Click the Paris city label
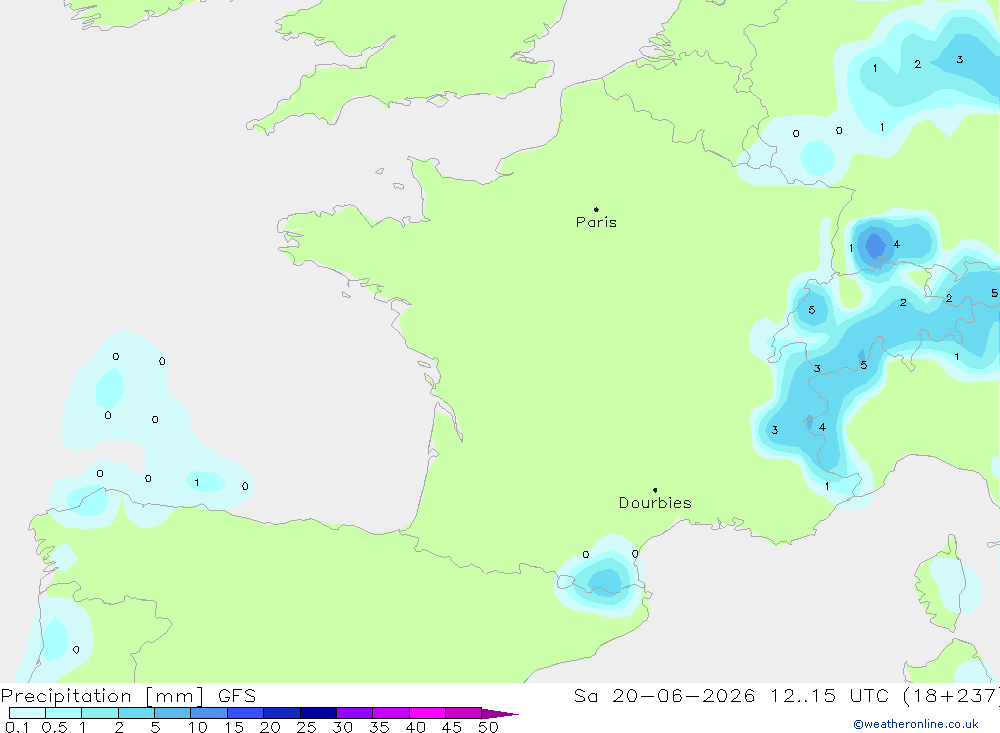The image size is (1000, 733). point(596,222)
